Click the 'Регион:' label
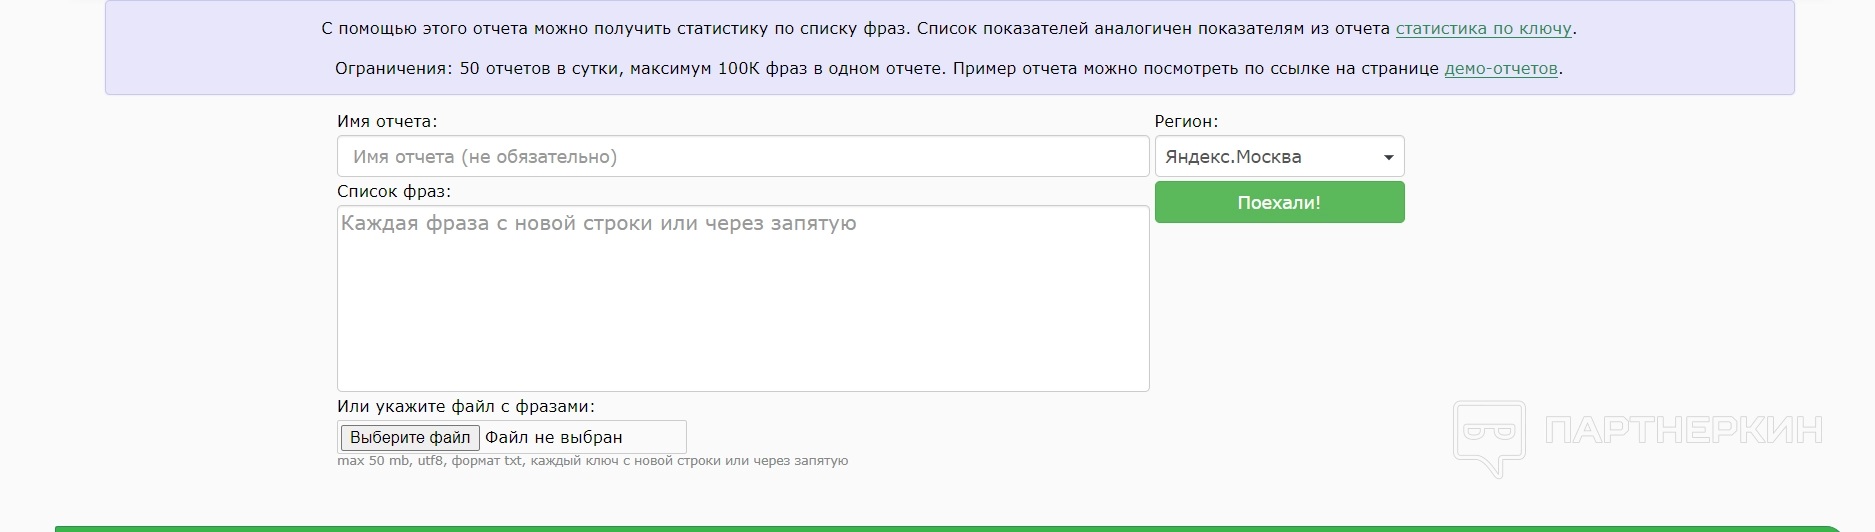This screenshot has width=1875, height=532. point(1186,122)
